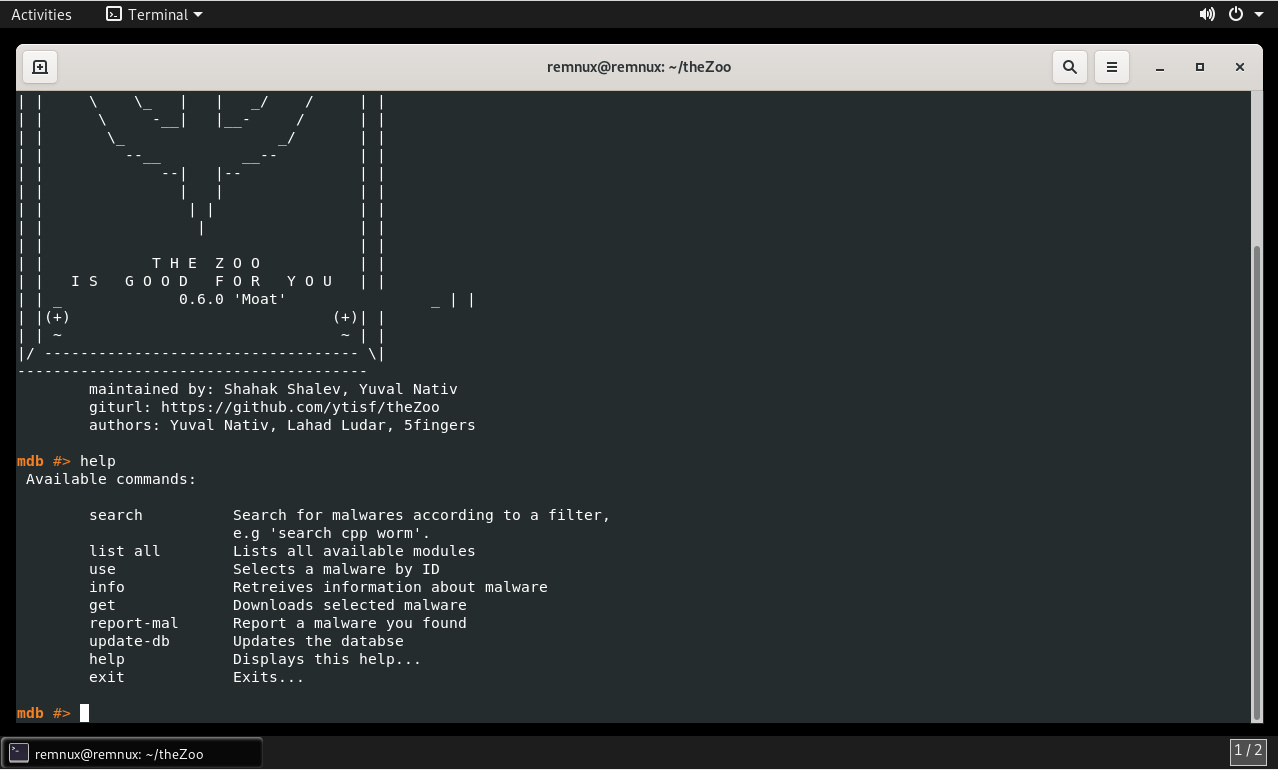The height and width of the screenshot is (770, 1278).
Task: Click the 'update-db' command text
Action: (x=129, y=641)
